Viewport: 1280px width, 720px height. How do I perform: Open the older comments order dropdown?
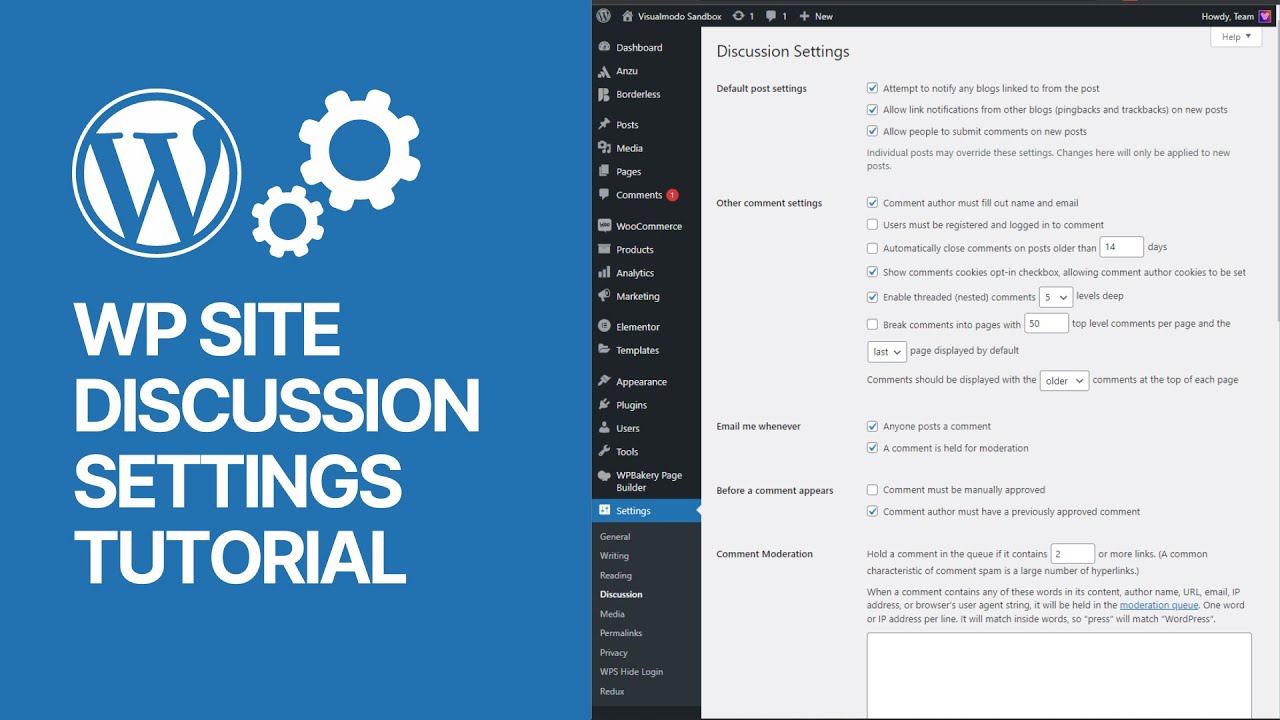1064,381
